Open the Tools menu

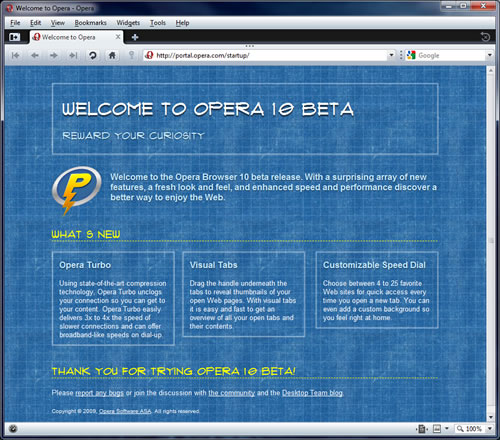coord(158,23)
